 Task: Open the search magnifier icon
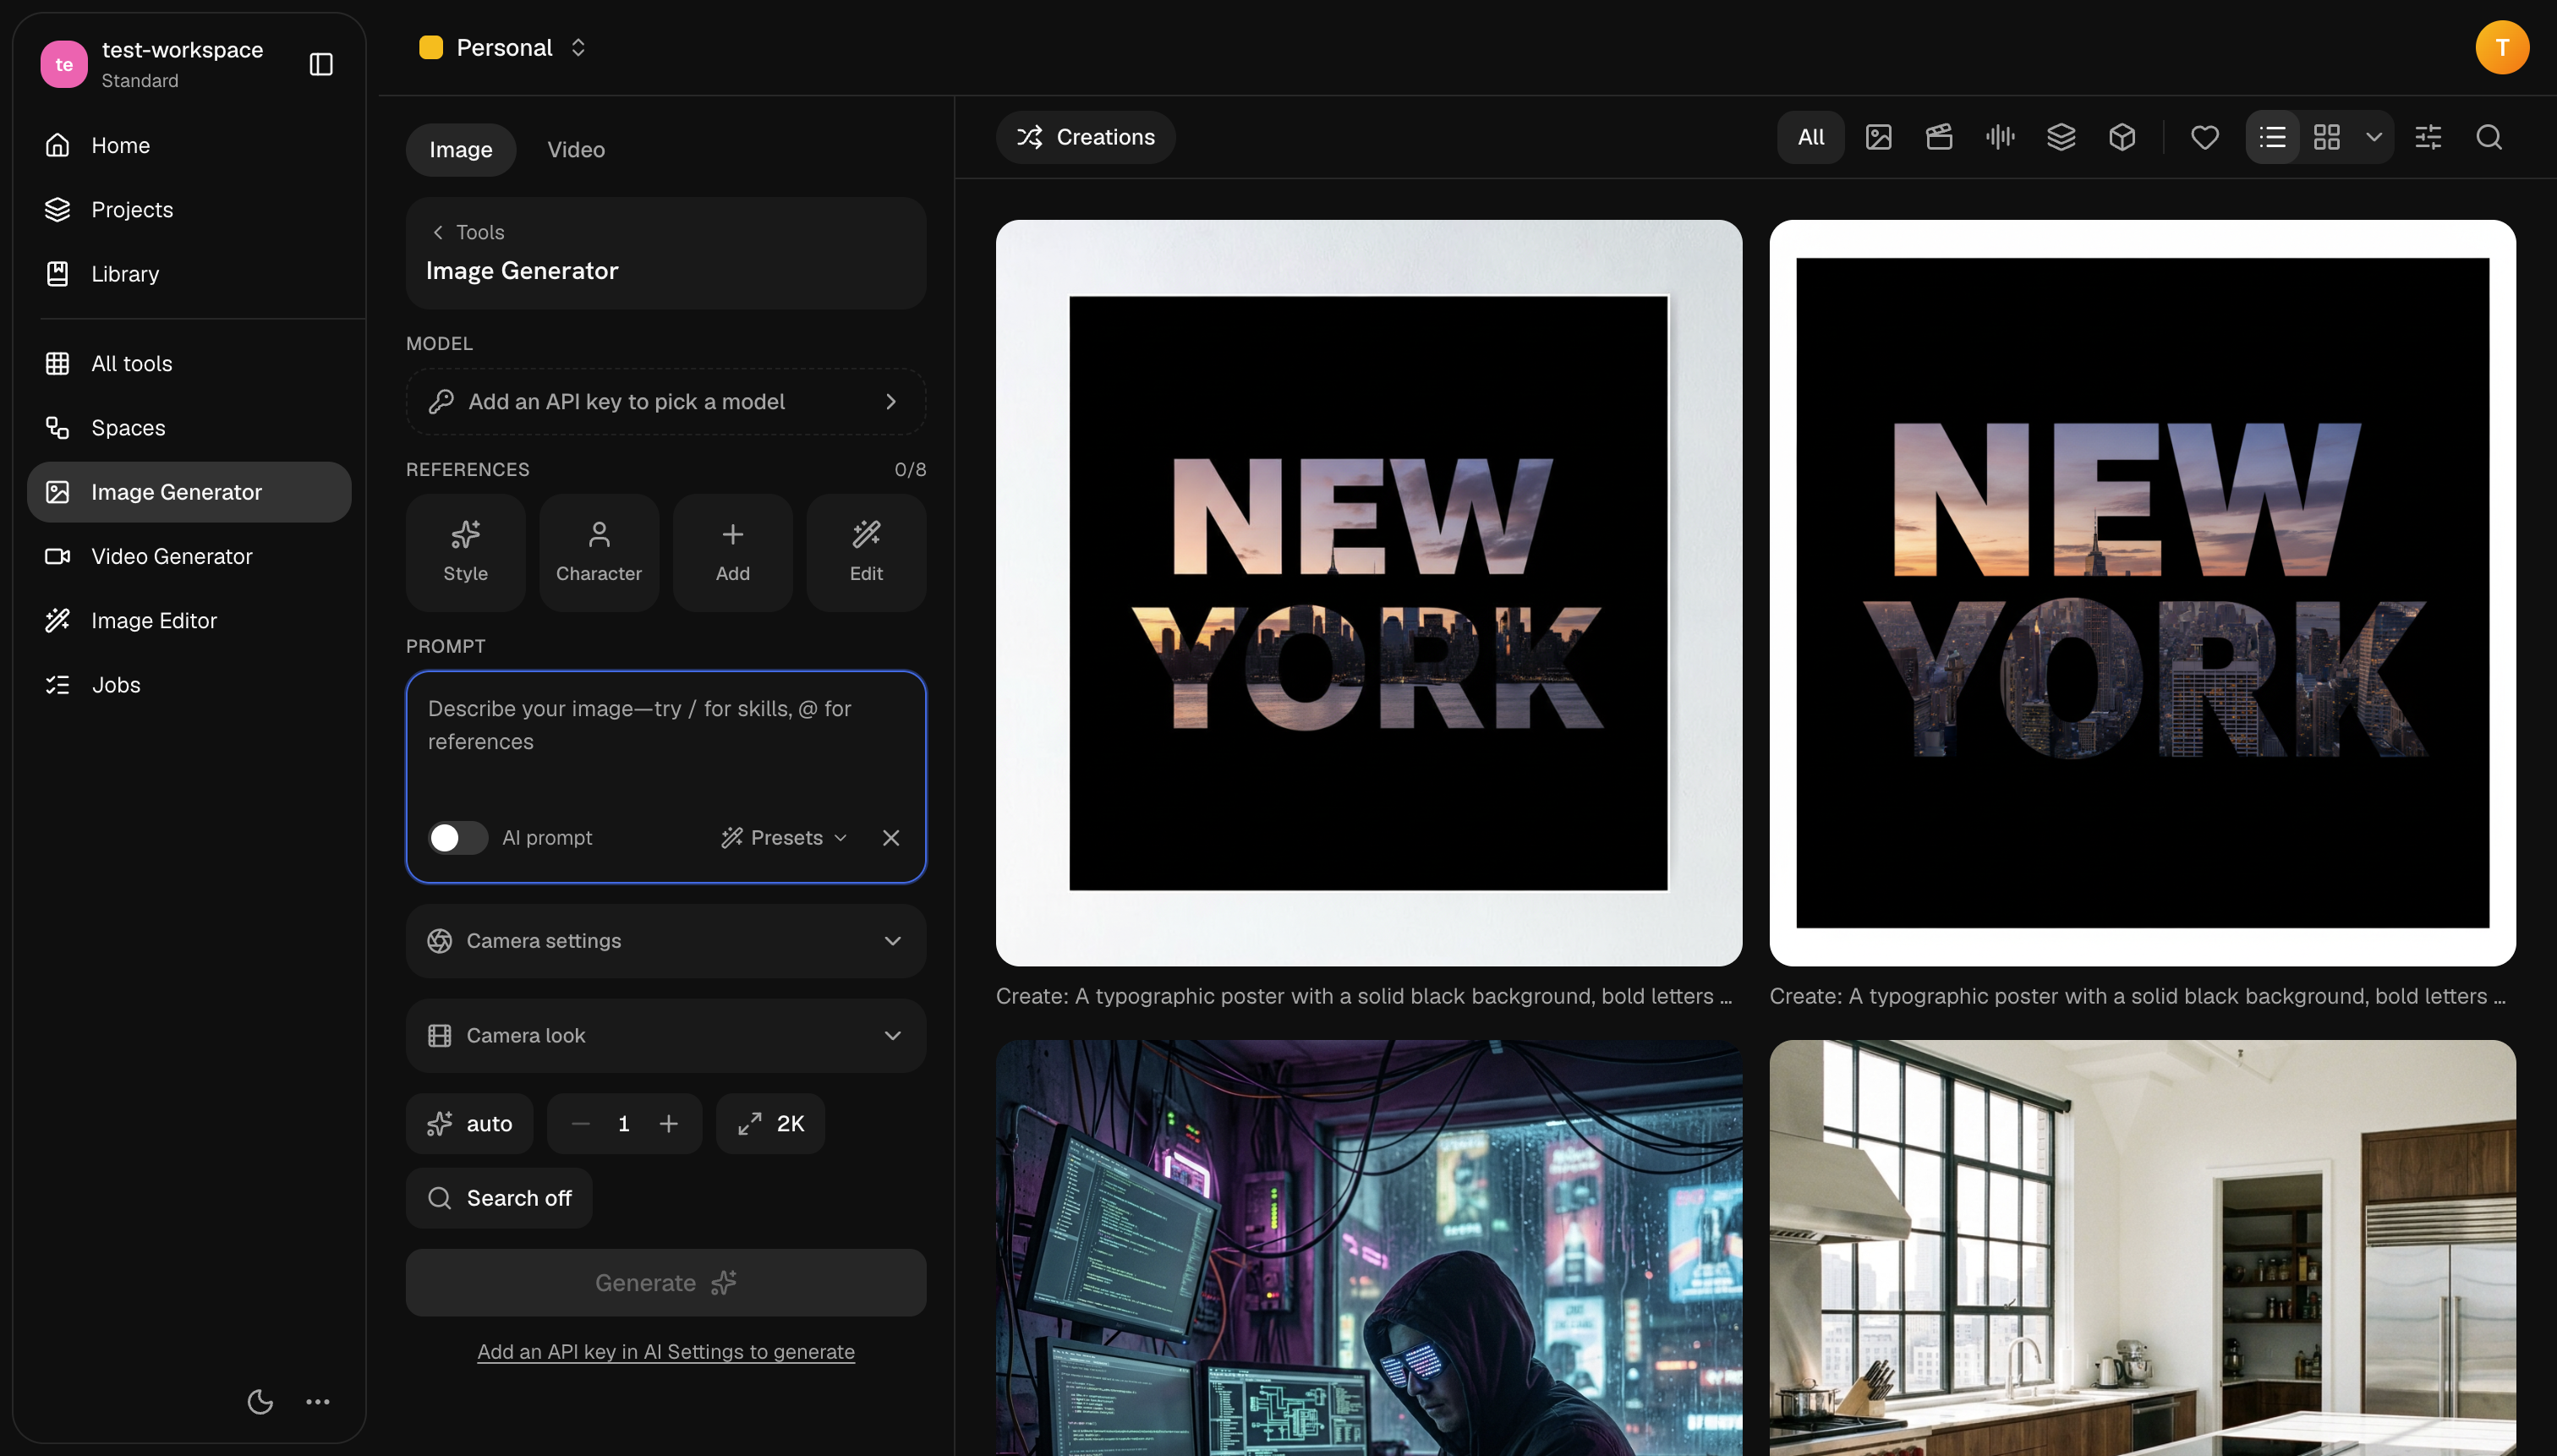2489,137
